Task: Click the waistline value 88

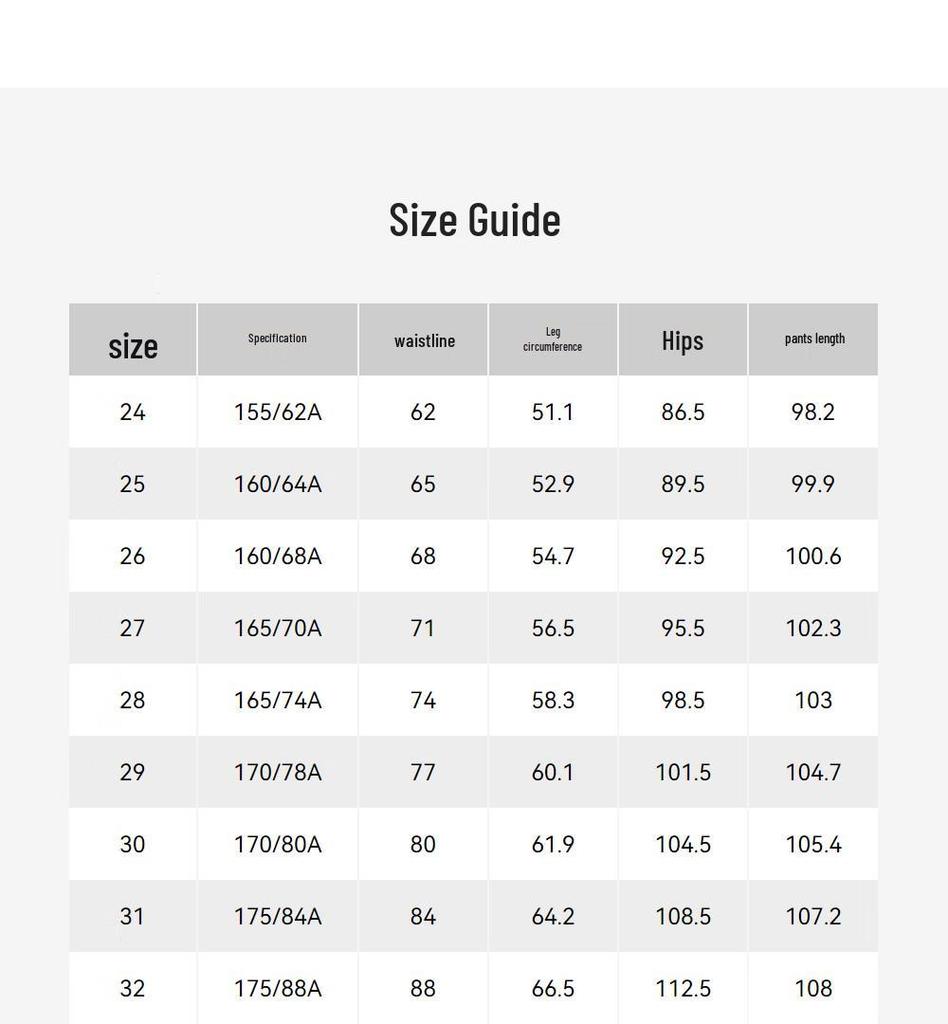Action: tap(423, 989)
